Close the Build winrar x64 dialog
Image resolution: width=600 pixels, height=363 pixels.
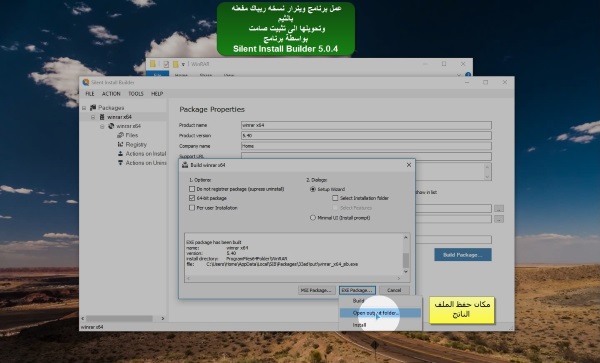click(x=409, y=165)
